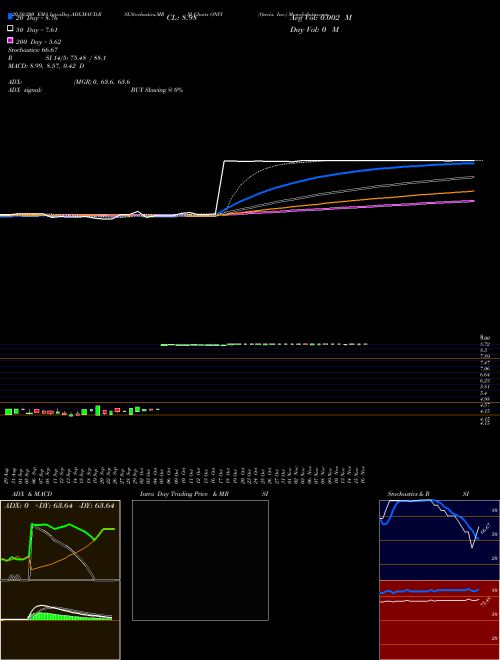Click the thick blue 20 Day average line
Image resolution: width=500 pixels, height=660 pixels.
coord(345,173)
